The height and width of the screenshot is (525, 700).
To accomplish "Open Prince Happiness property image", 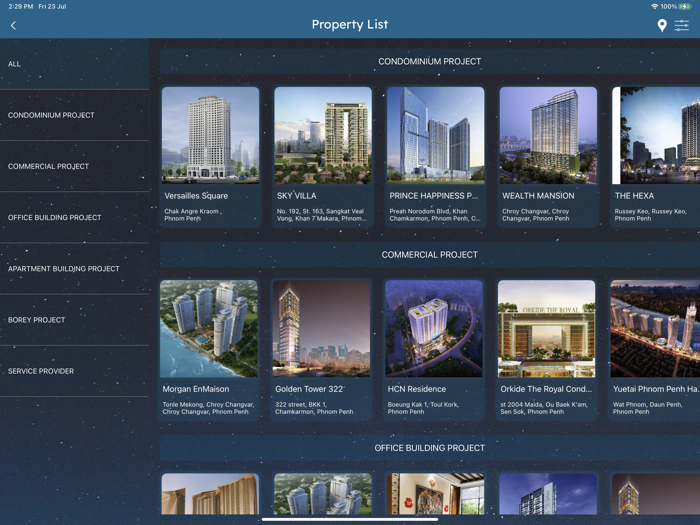I will 435,135.
